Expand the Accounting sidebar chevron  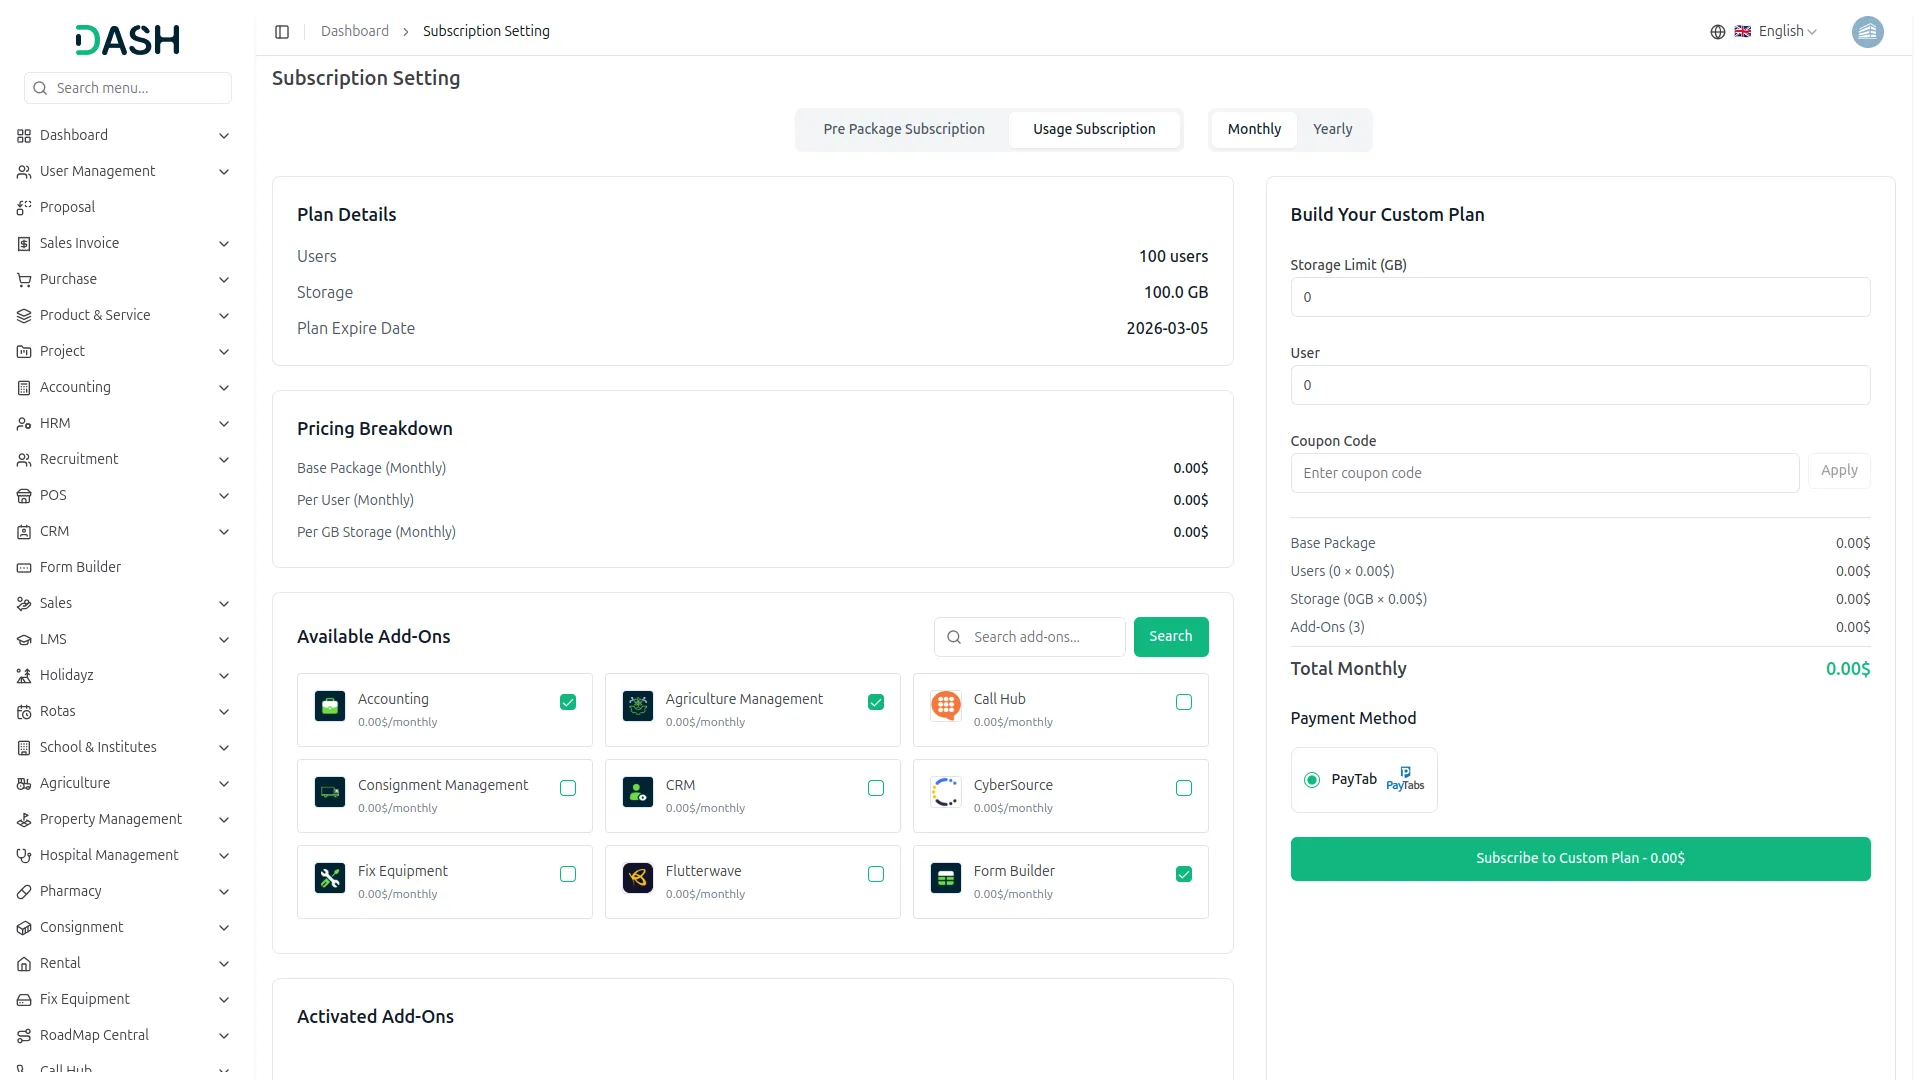224,388
